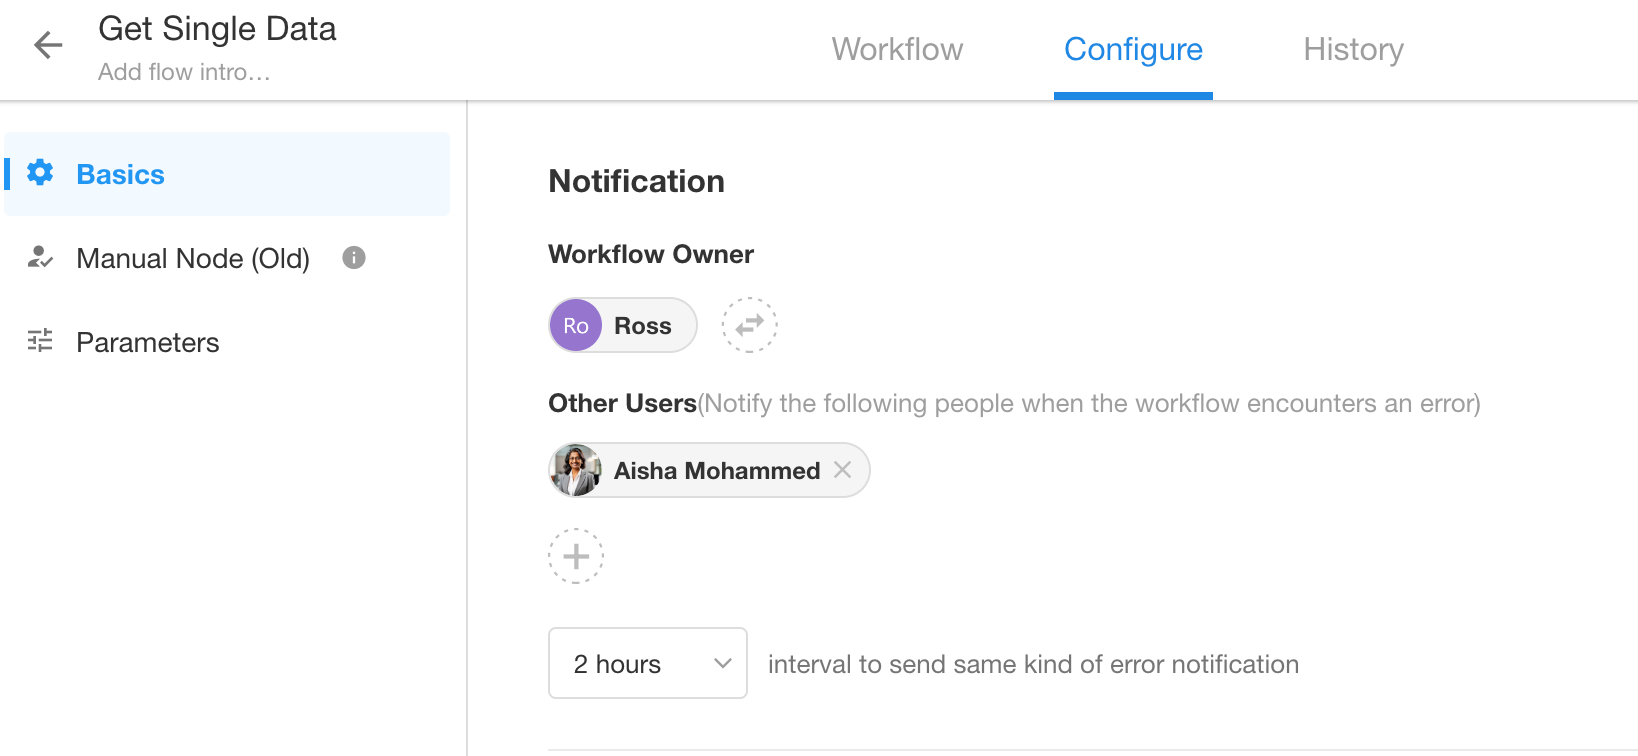
Task: Switch to the Workflow tab
Action: point(897,49)
